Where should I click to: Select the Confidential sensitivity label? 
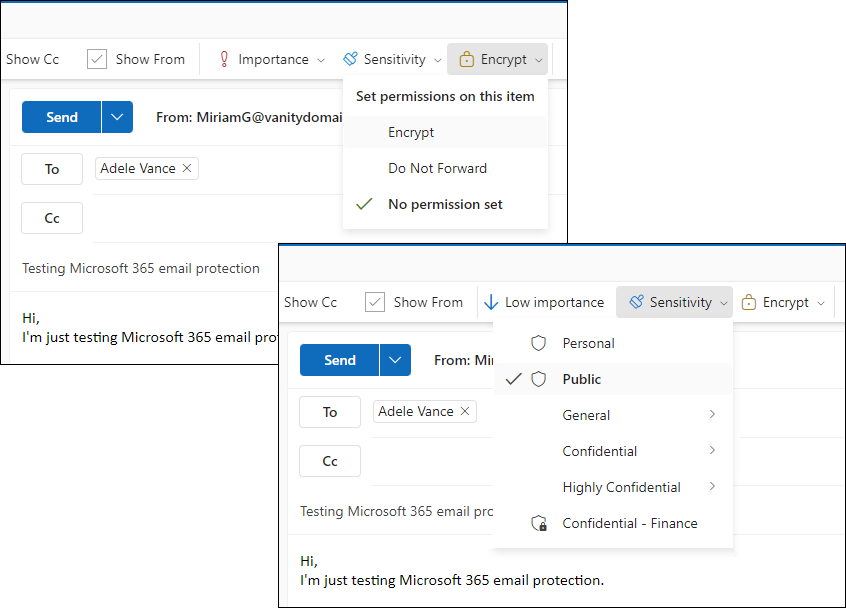tap(613, 451)
